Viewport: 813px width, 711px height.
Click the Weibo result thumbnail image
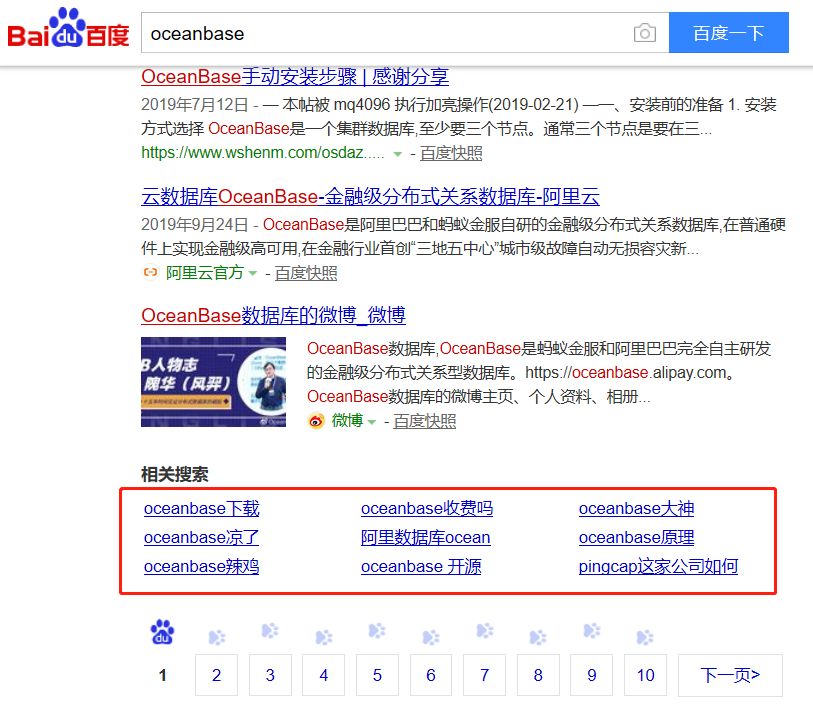click(213, 382)
